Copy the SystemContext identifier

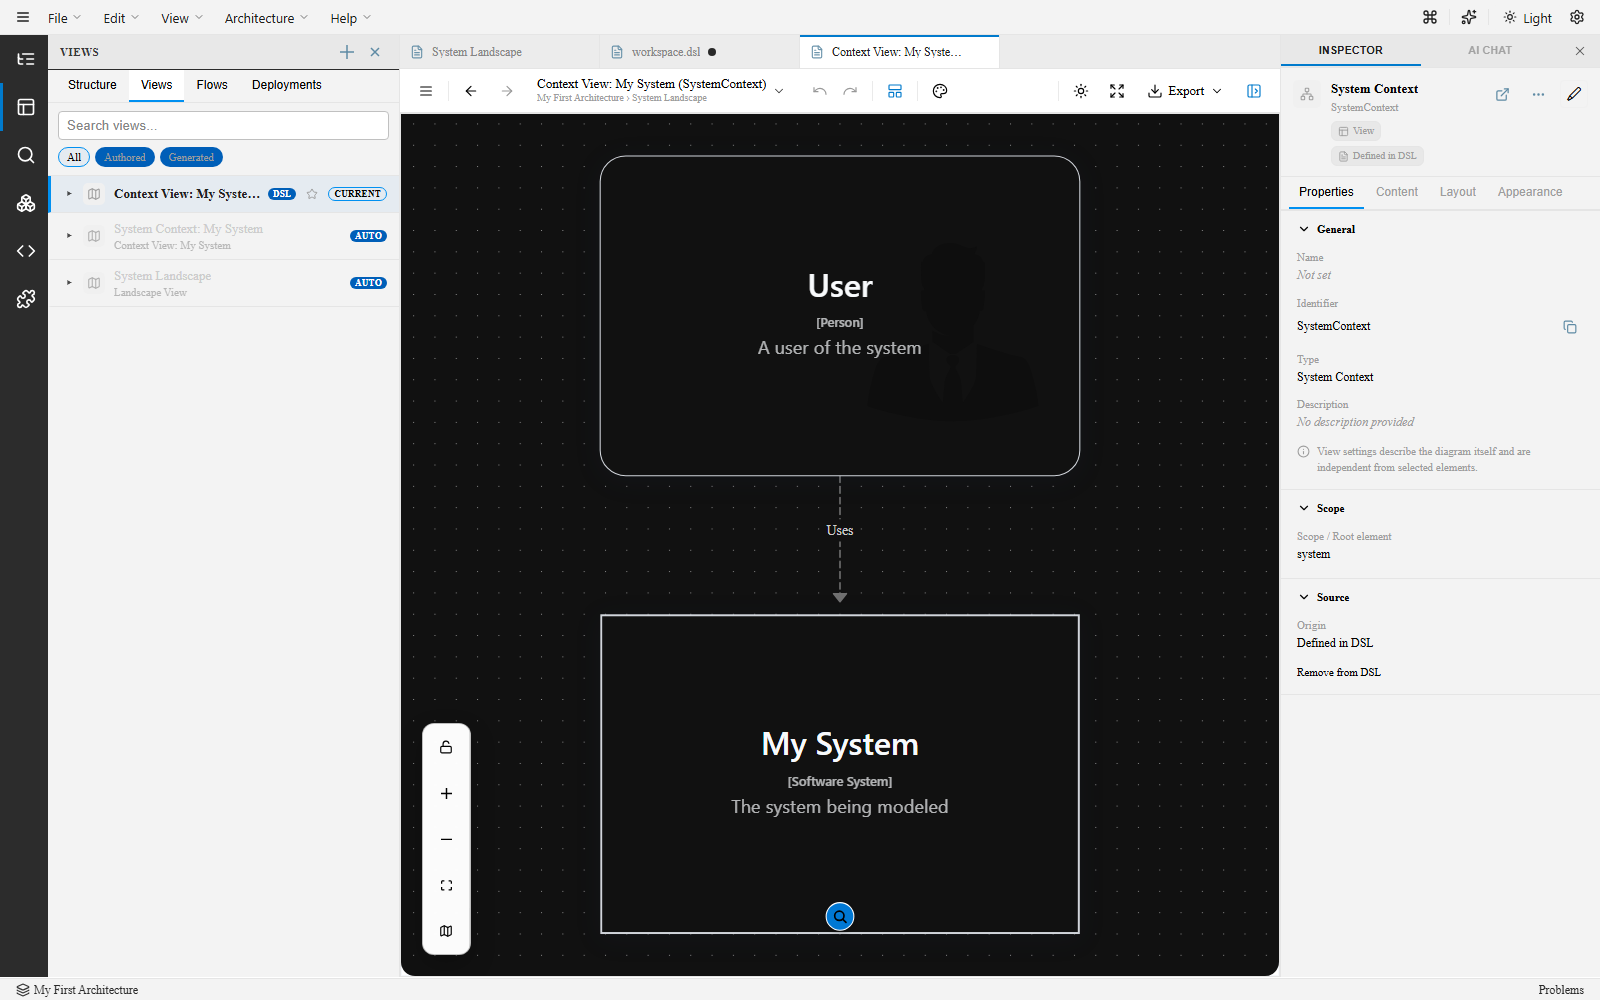(x=1570, y=327)
